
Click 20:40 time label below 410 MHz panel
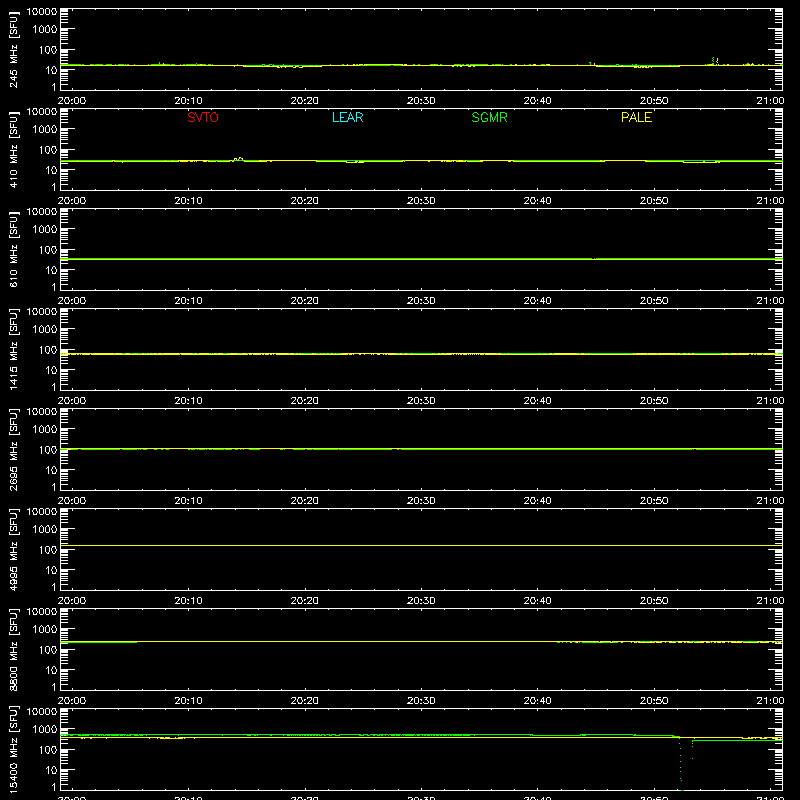(537, 201)
